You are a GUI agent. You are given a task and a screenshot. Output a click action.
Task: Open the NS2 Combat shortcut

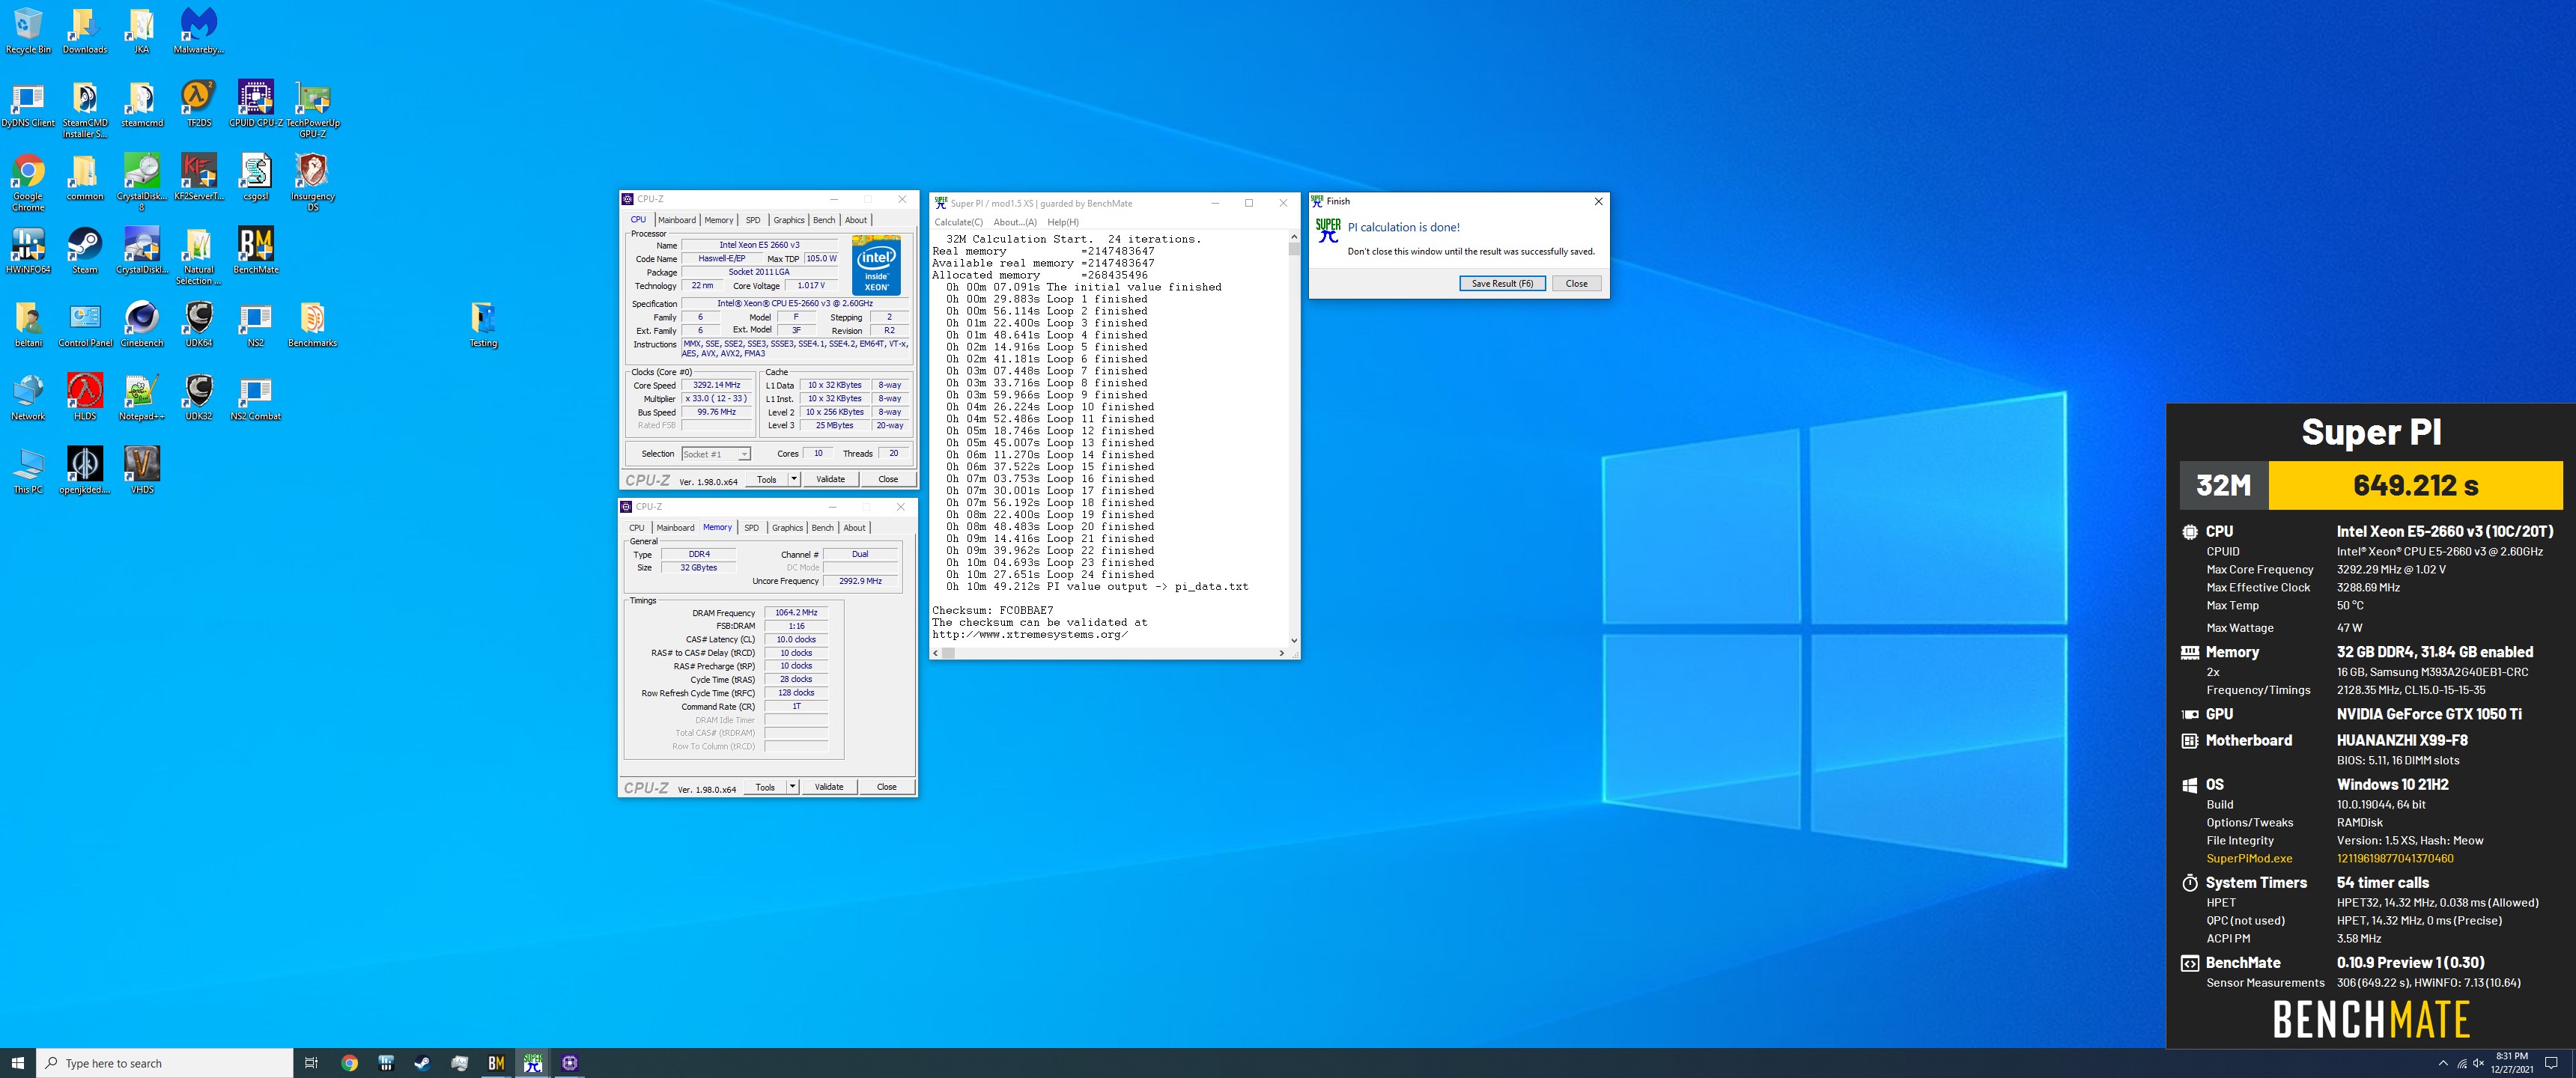(x=256, y=397)
